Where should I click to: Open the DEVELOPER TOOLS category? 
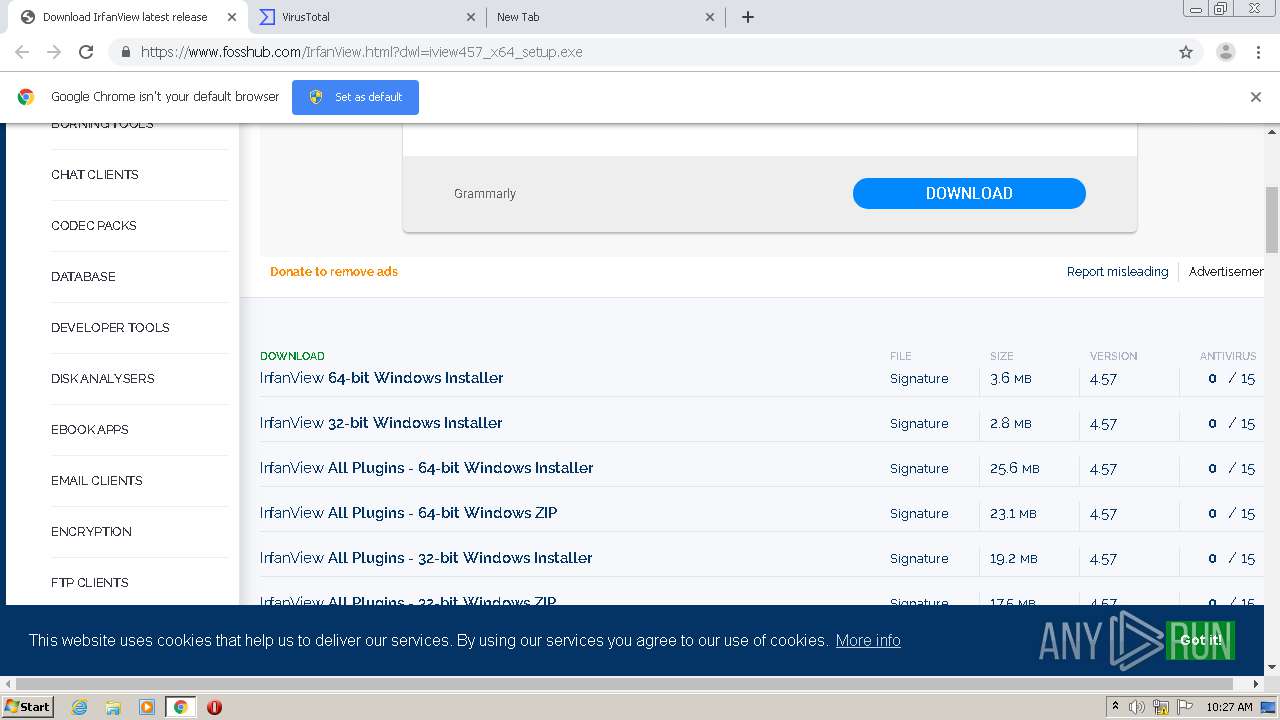(x=110, y=327)
